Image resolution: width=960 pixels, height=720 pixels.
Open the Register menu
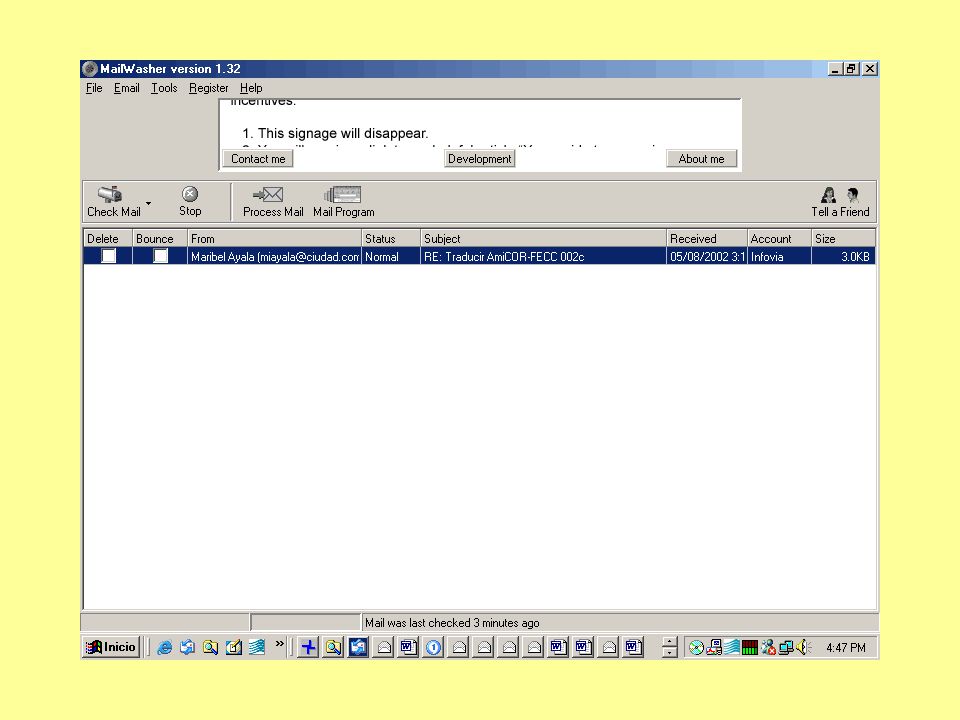click(209, 88)
